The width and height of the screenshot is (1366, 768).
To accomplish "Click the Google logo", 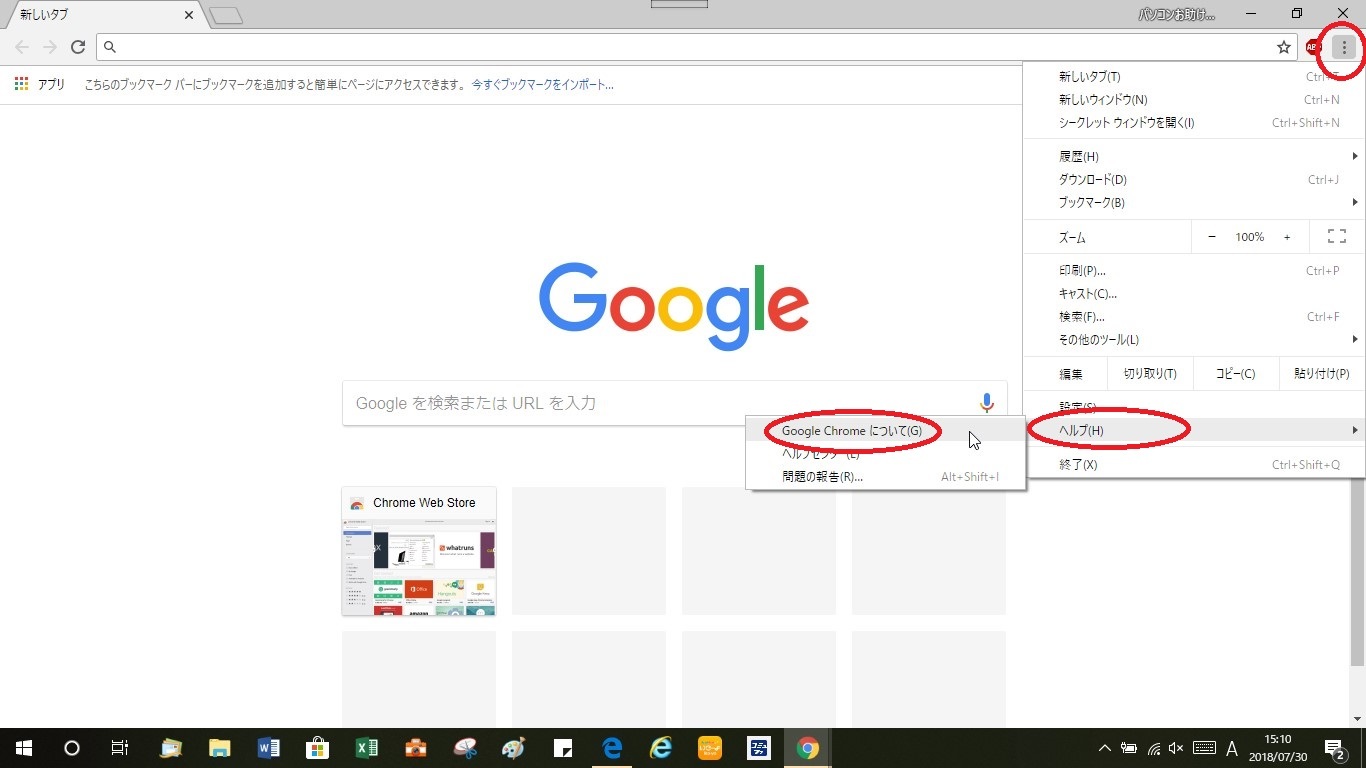I will 674,307.
